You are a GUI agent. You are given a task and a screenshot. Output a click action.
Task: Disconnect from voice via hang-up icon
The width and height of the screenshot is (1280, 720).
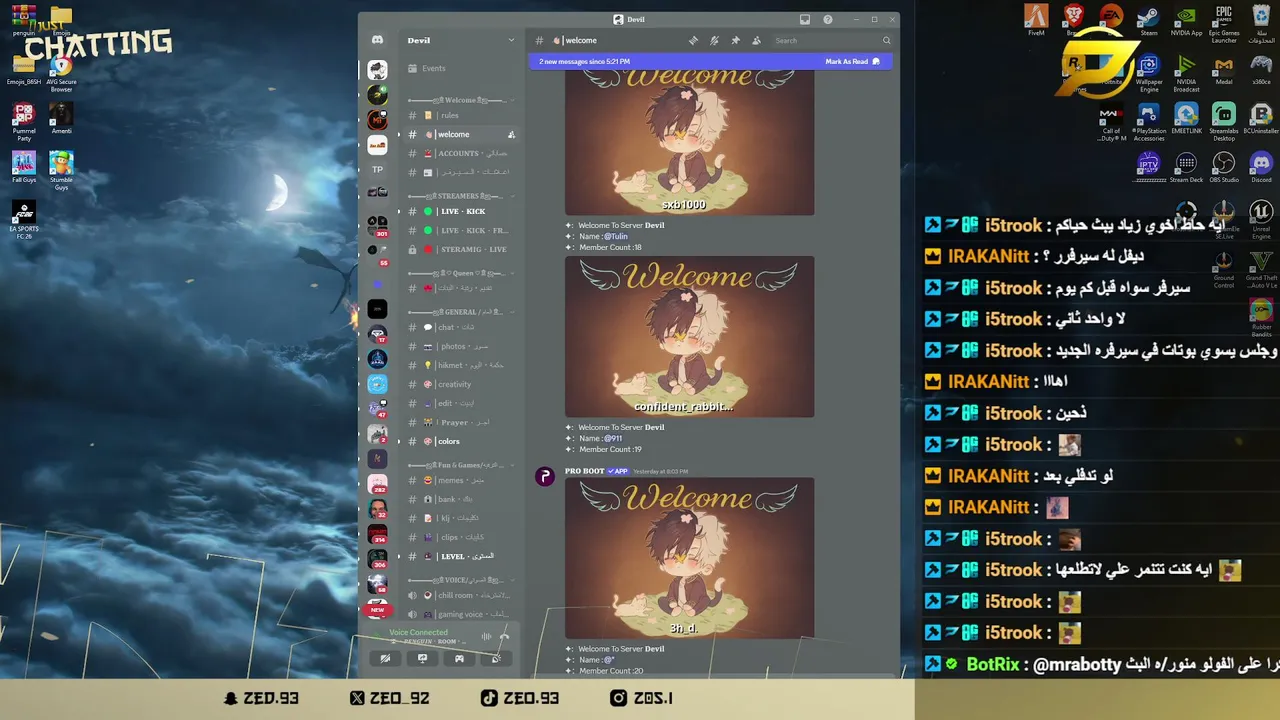pyautogui.click(x=504, y=636)
